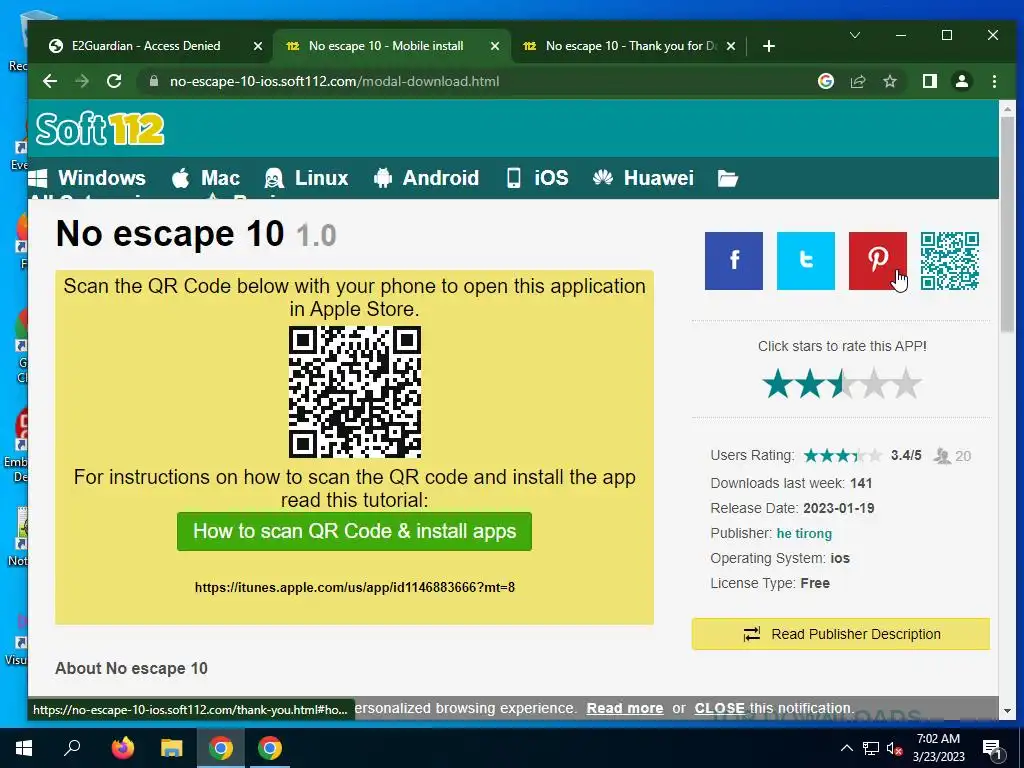Open Android category in nav bar
This screenshot has height=768, width=1024.
[426, 178]
